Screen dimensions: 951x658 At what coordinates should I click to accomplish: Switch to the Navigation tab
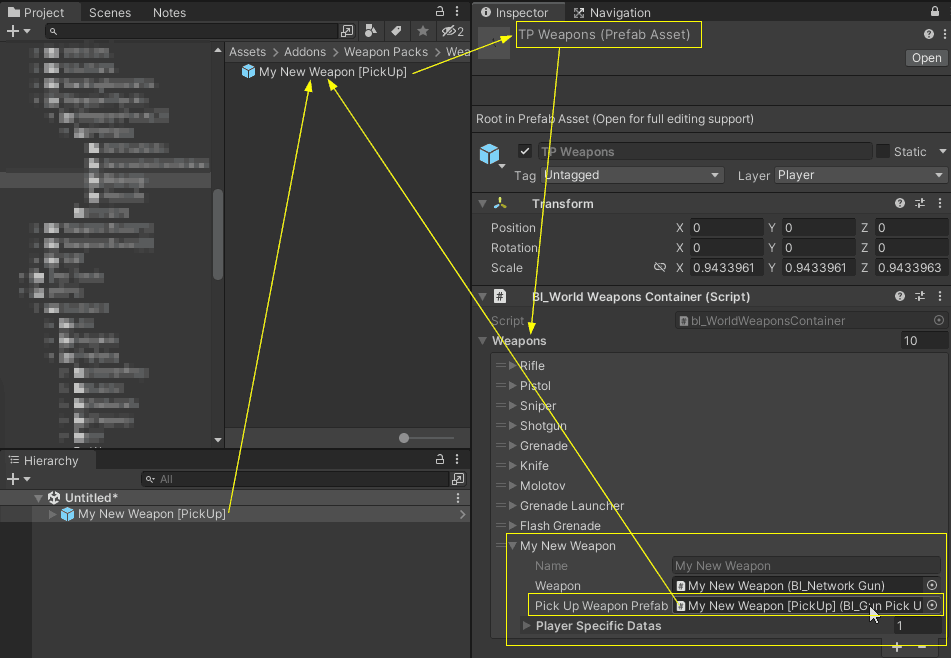(x=611, y=13)
